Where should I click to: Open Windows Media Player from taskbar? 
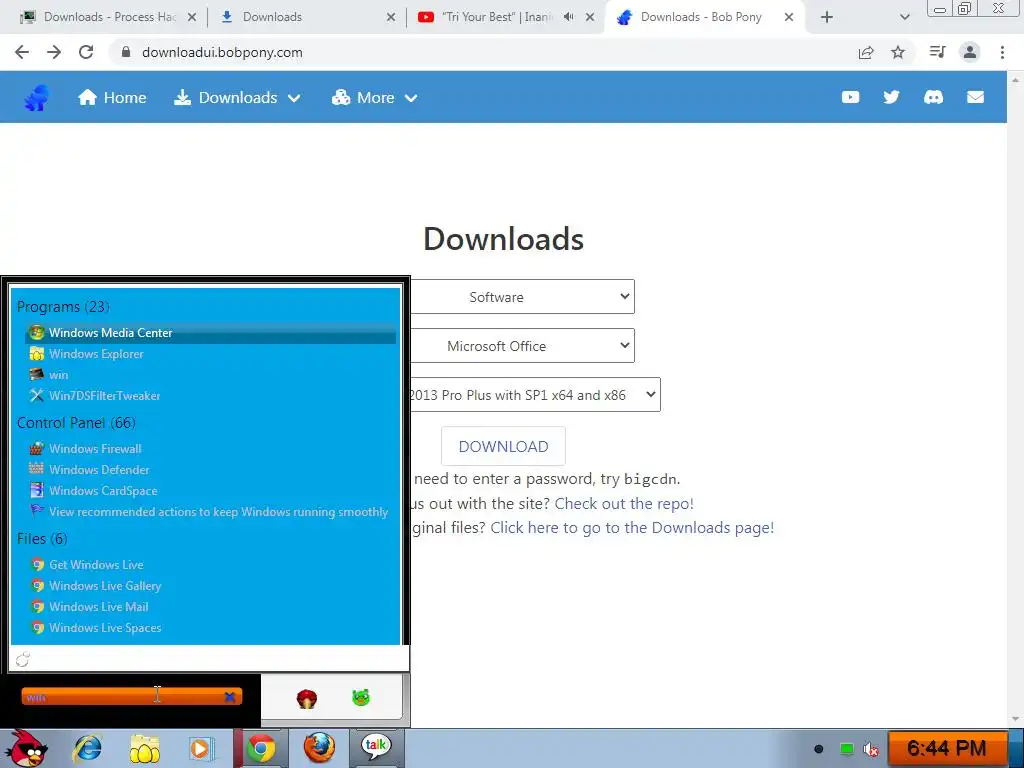(200, 749)
